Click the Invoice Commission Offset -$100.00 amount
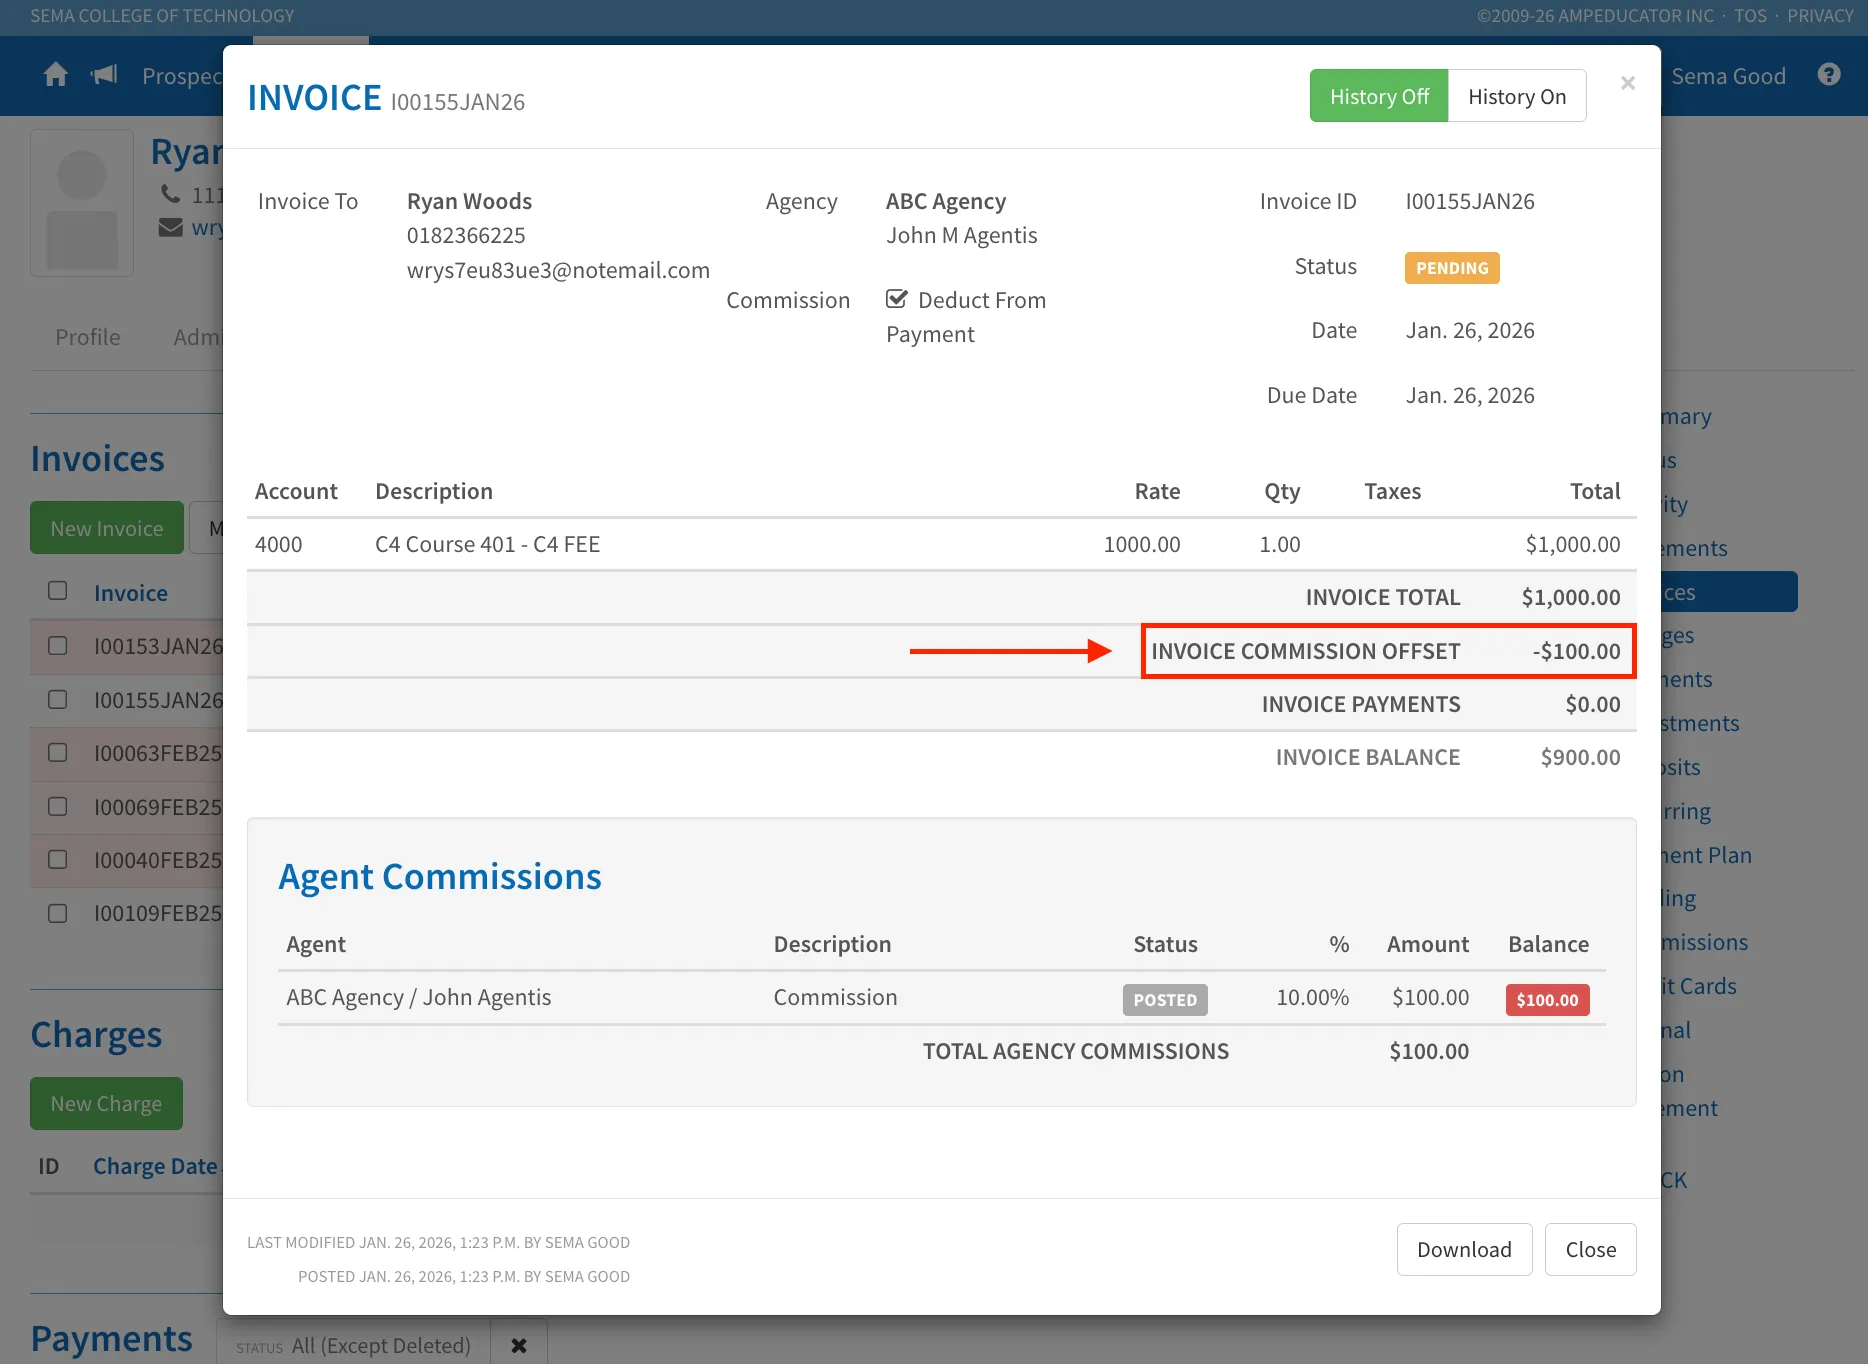This screenshot has width=1868, height=1364. coord(1576,651)
